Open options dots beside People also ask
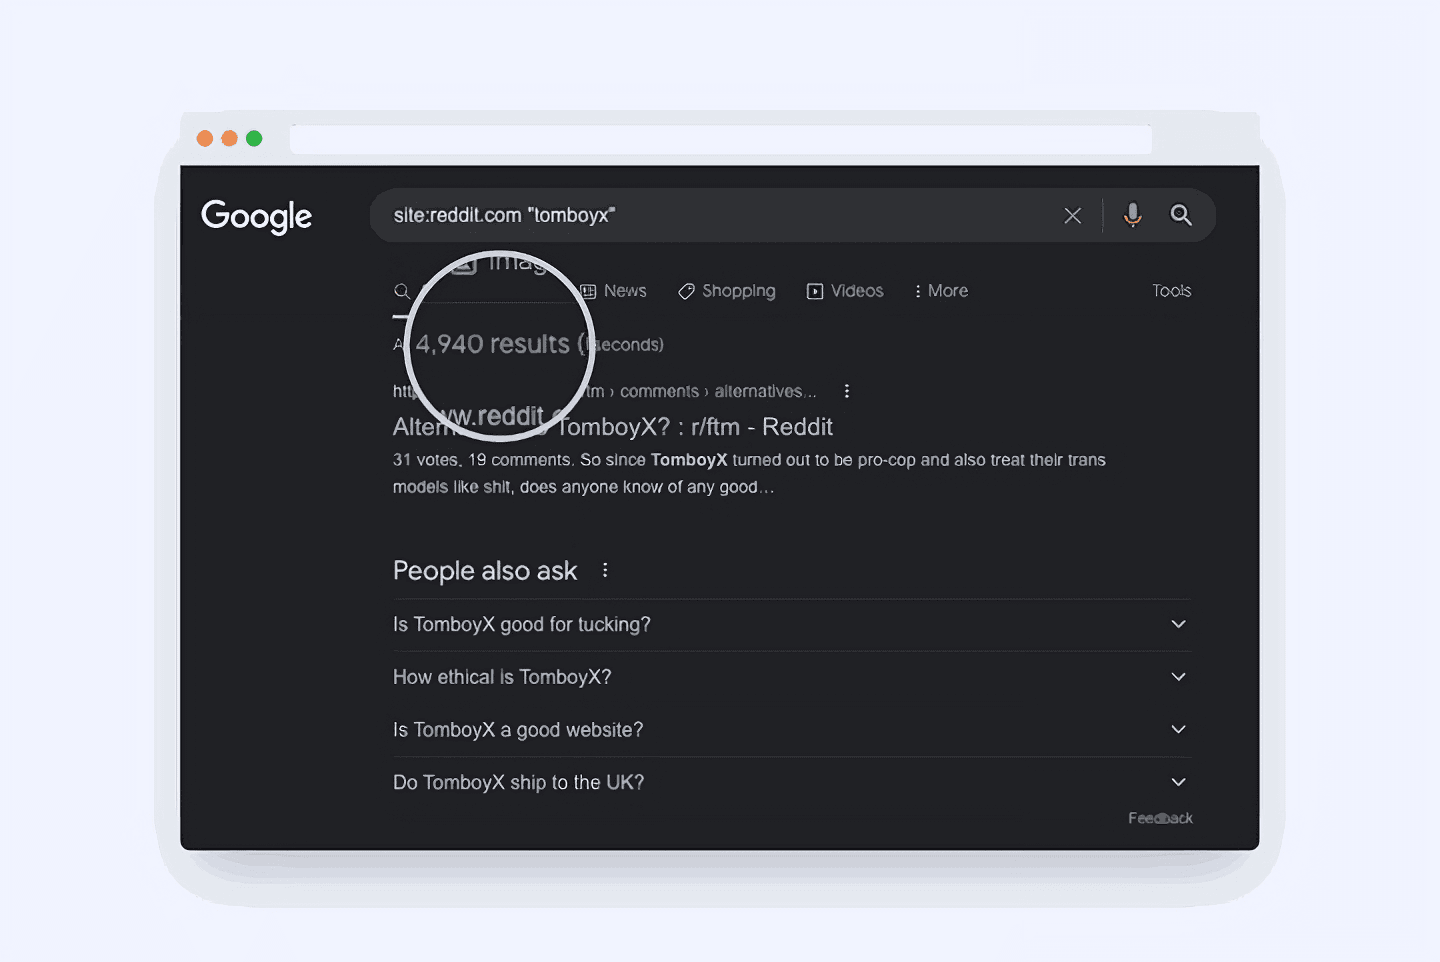 pyautogui.click(x=605, y=570)
